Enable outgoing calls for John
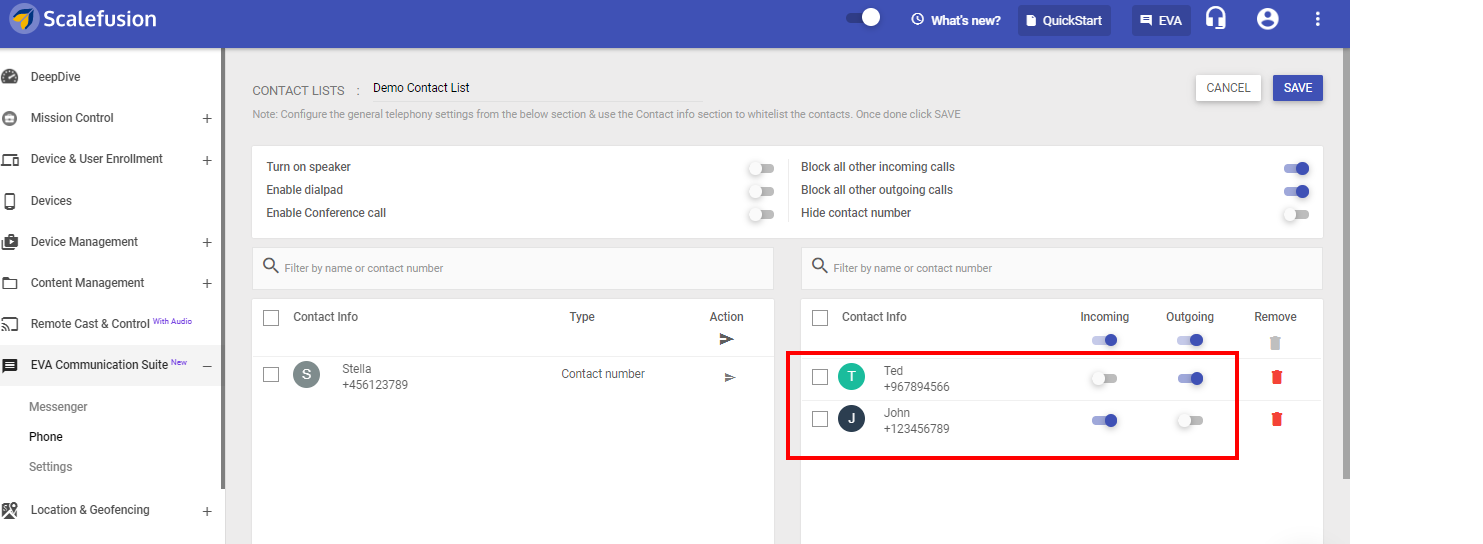Image resolution: width=1483 pixels, height=544 pixels. [x=1190, y=421]
